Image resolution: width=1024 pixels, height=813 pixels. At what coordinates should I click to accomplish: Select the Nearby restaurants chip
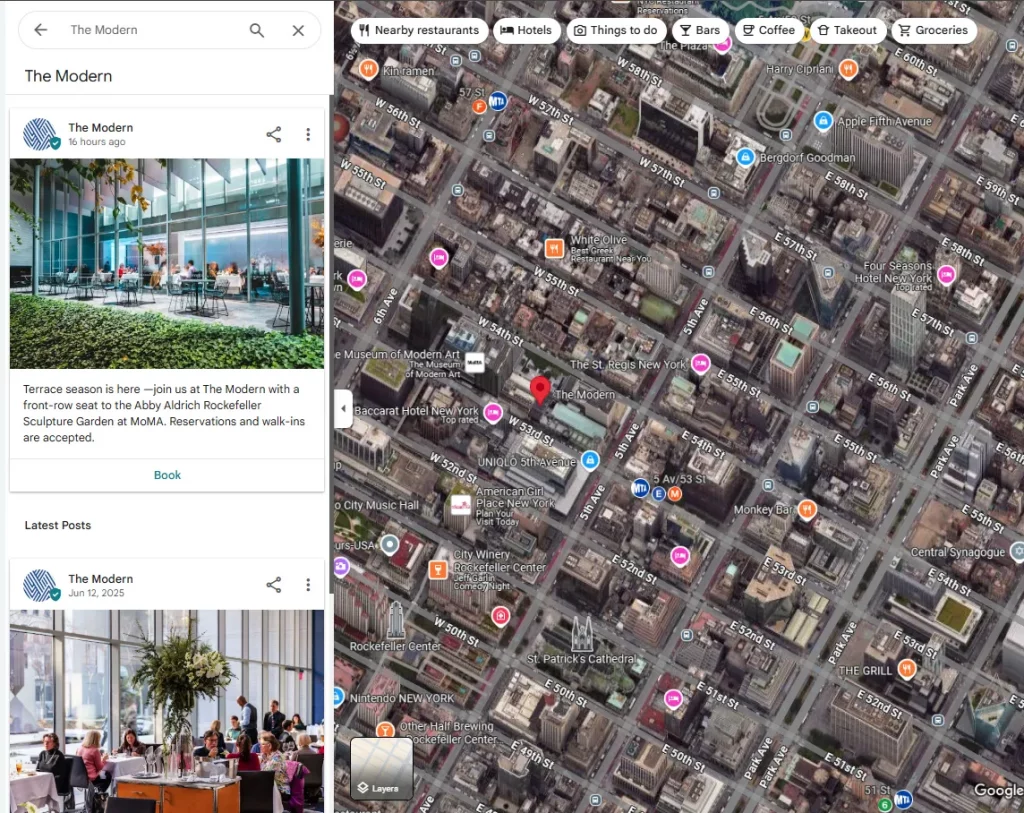[x=419, y=30]
